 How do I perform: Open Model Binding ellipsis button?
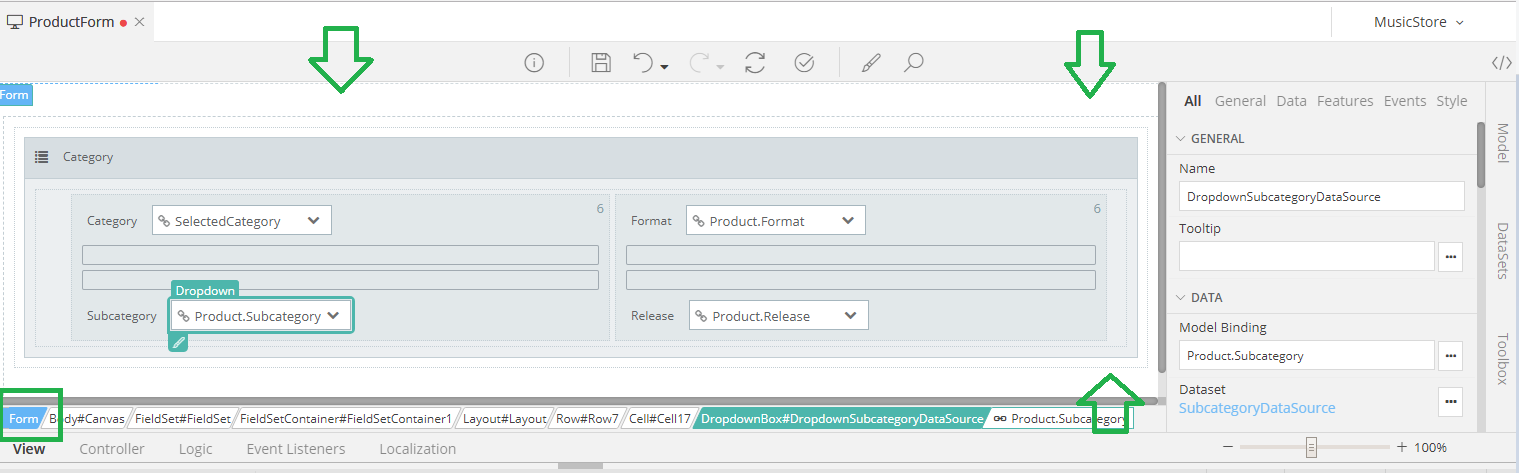pos(1451,355)
